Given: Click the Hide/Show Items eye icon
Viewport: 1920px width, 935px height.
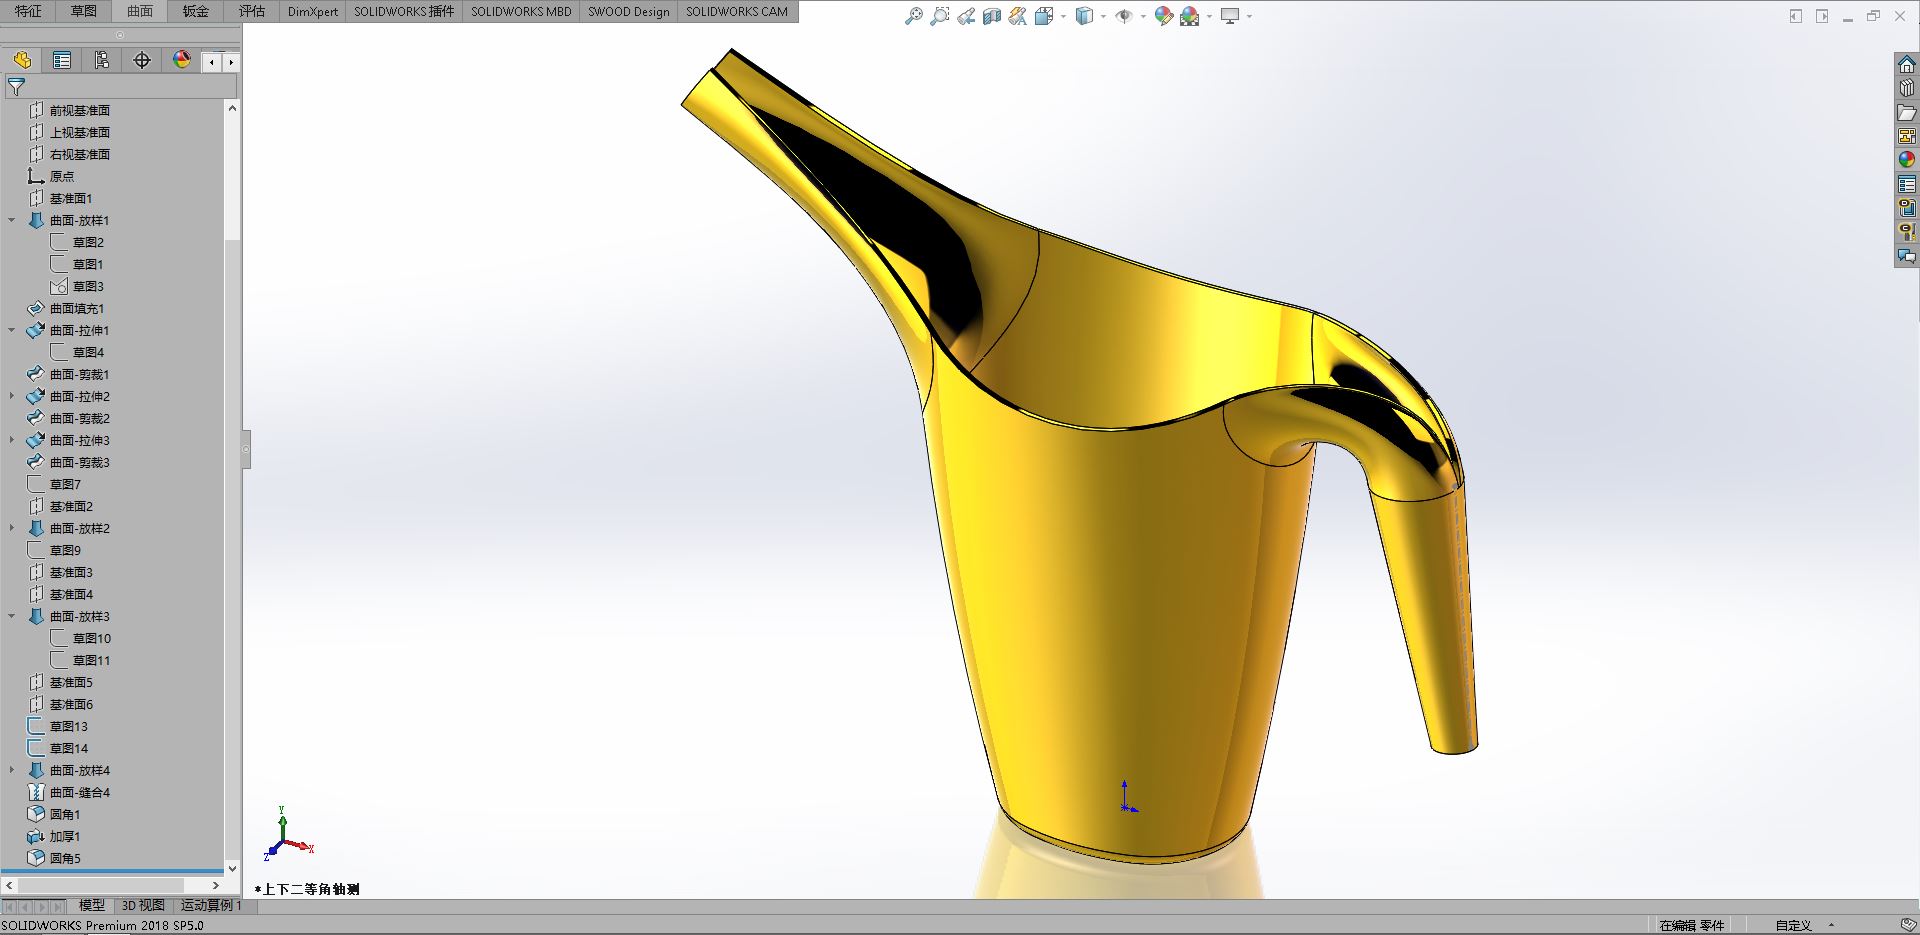Looking at the screenshot, I should coord(1124,16).
